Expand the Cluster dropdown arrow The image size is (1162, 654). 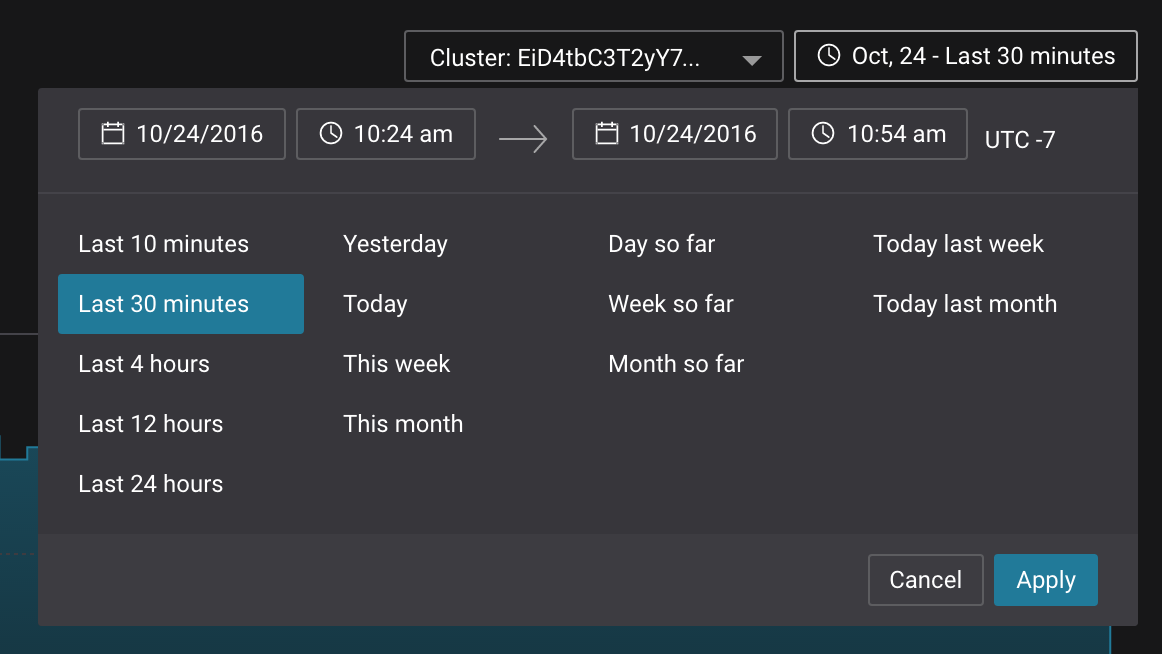point(752,60)
